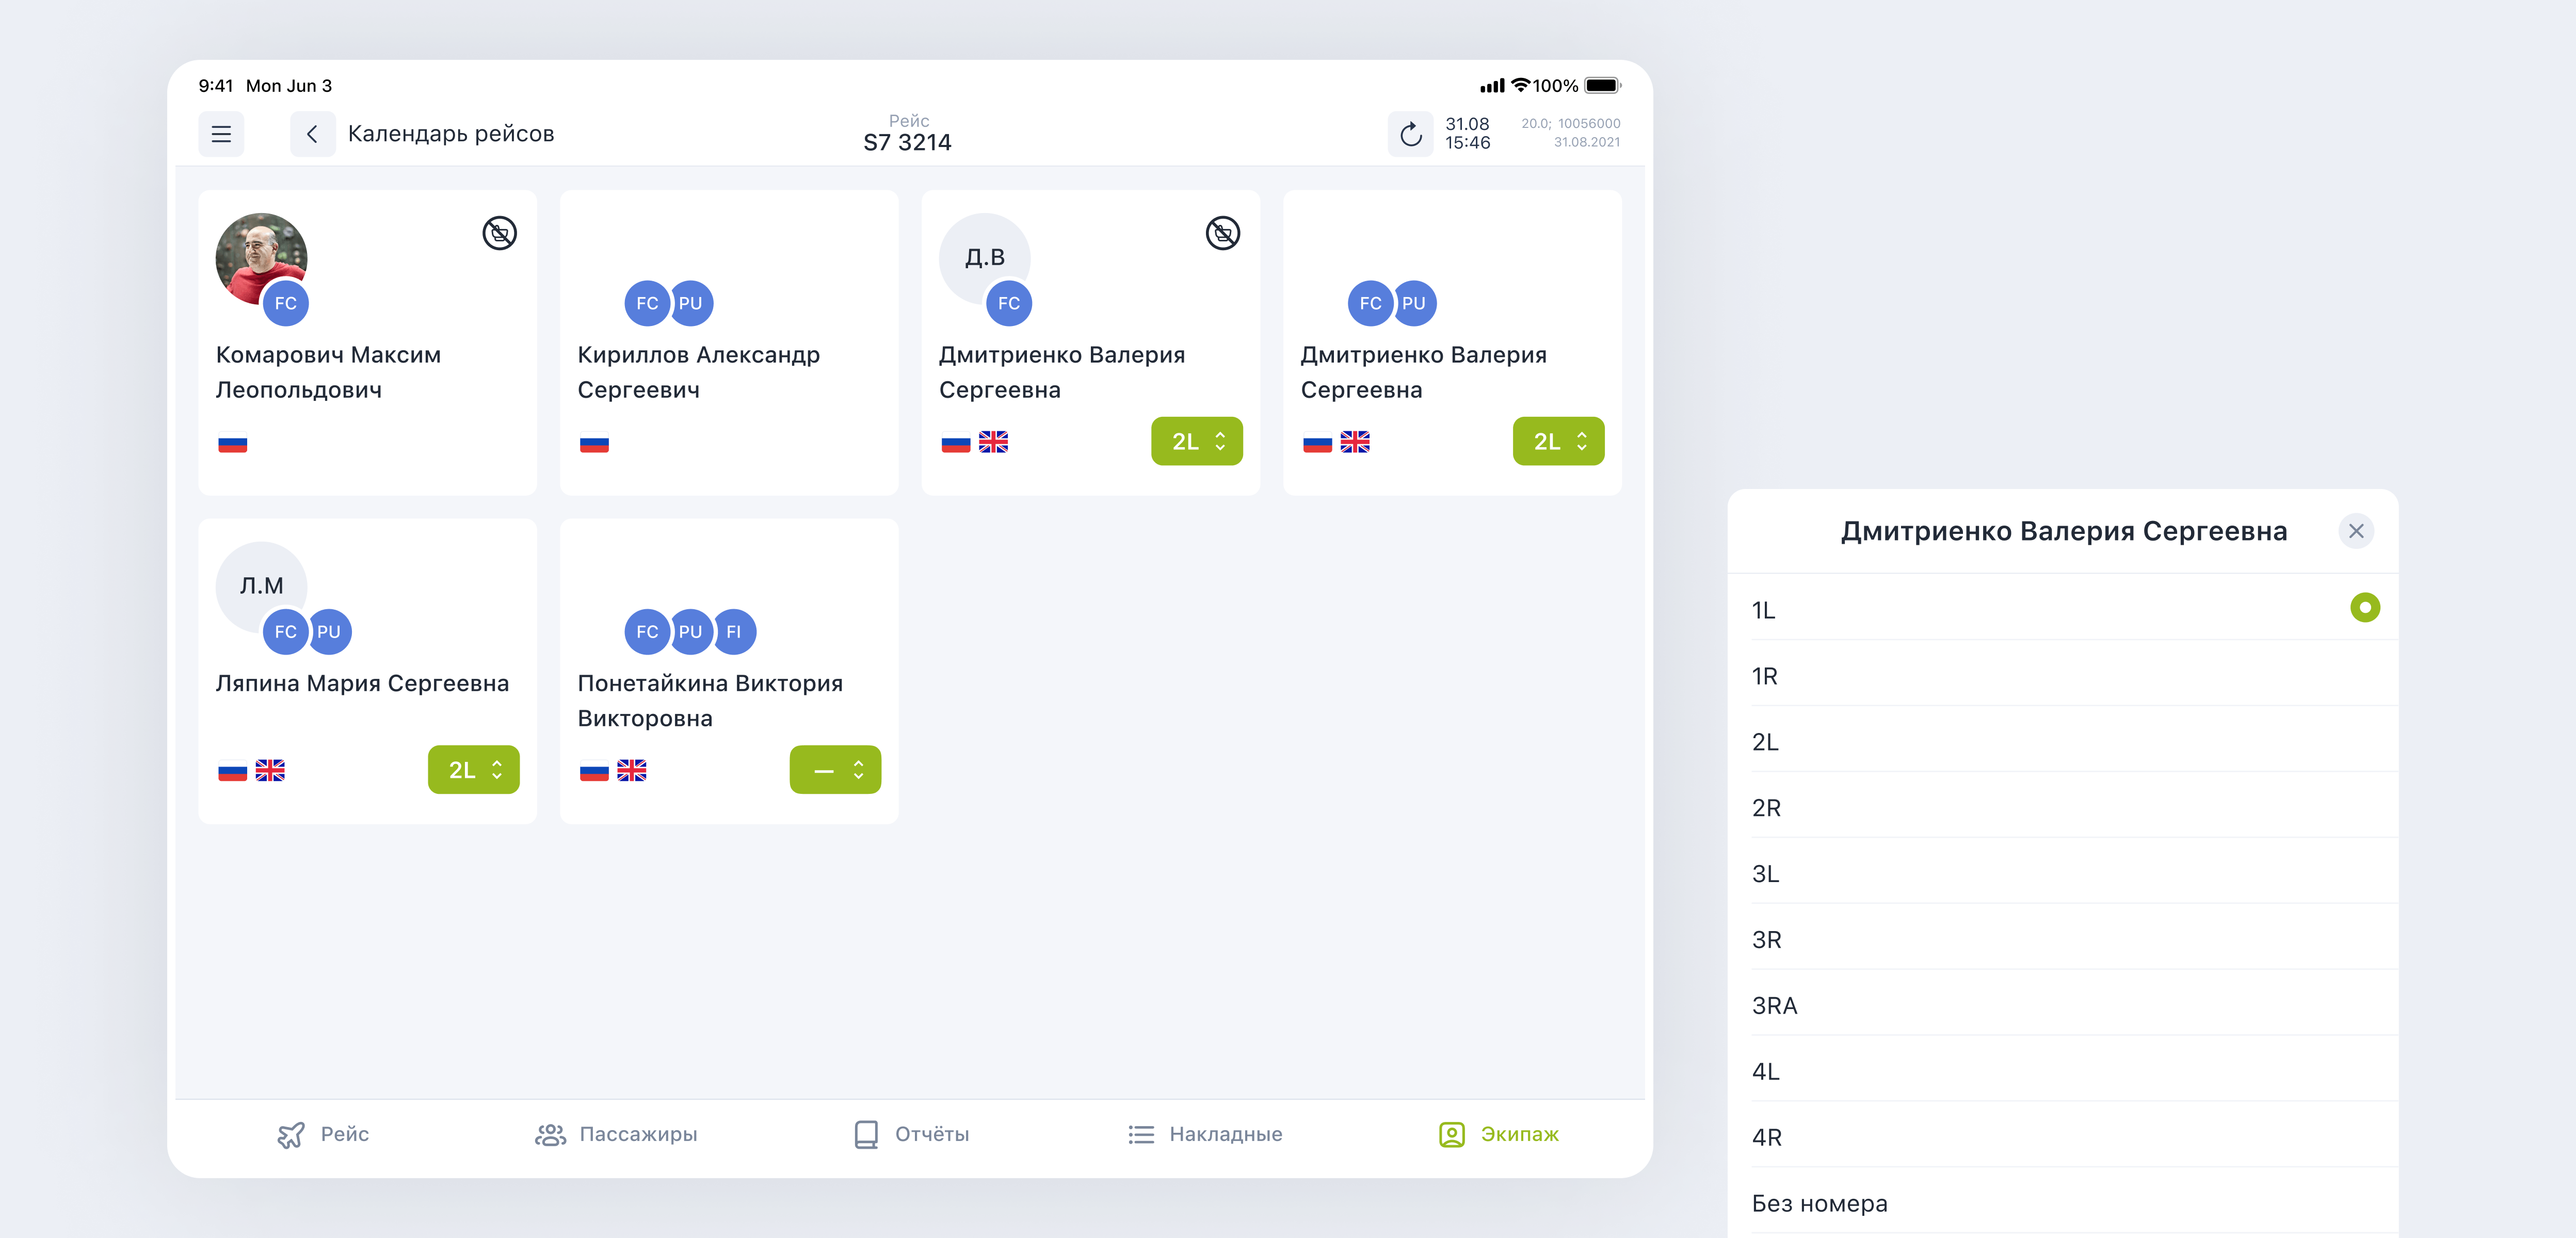Go back to Календарь рейсов
This screenshot has width=2576, height=1238.
click(x=312, y=134)
